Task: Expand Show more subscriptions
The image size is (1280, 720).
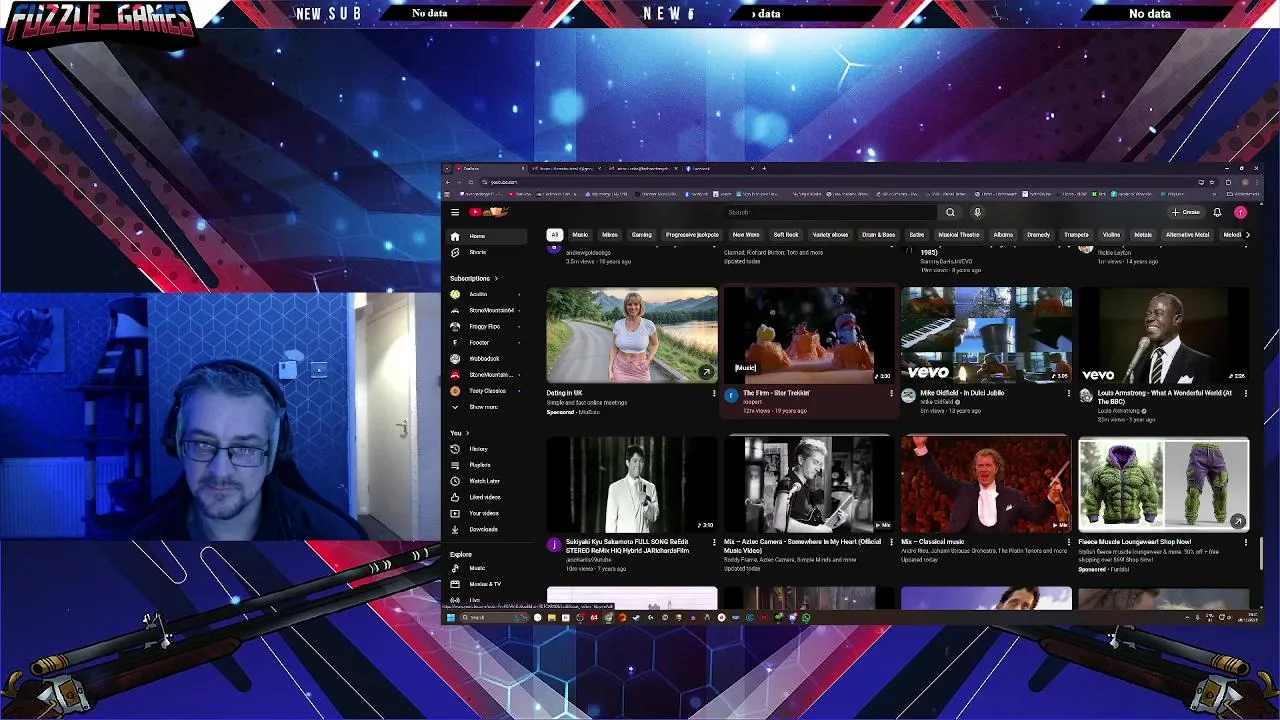Action: click(x=486, y=407)
